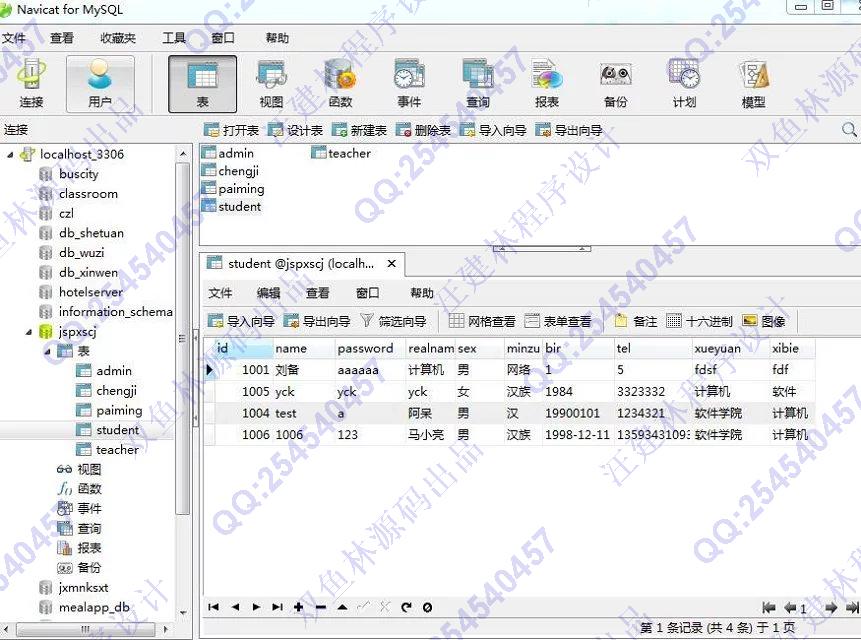Click the refresh records icon
861x640 pixels.
406,607
